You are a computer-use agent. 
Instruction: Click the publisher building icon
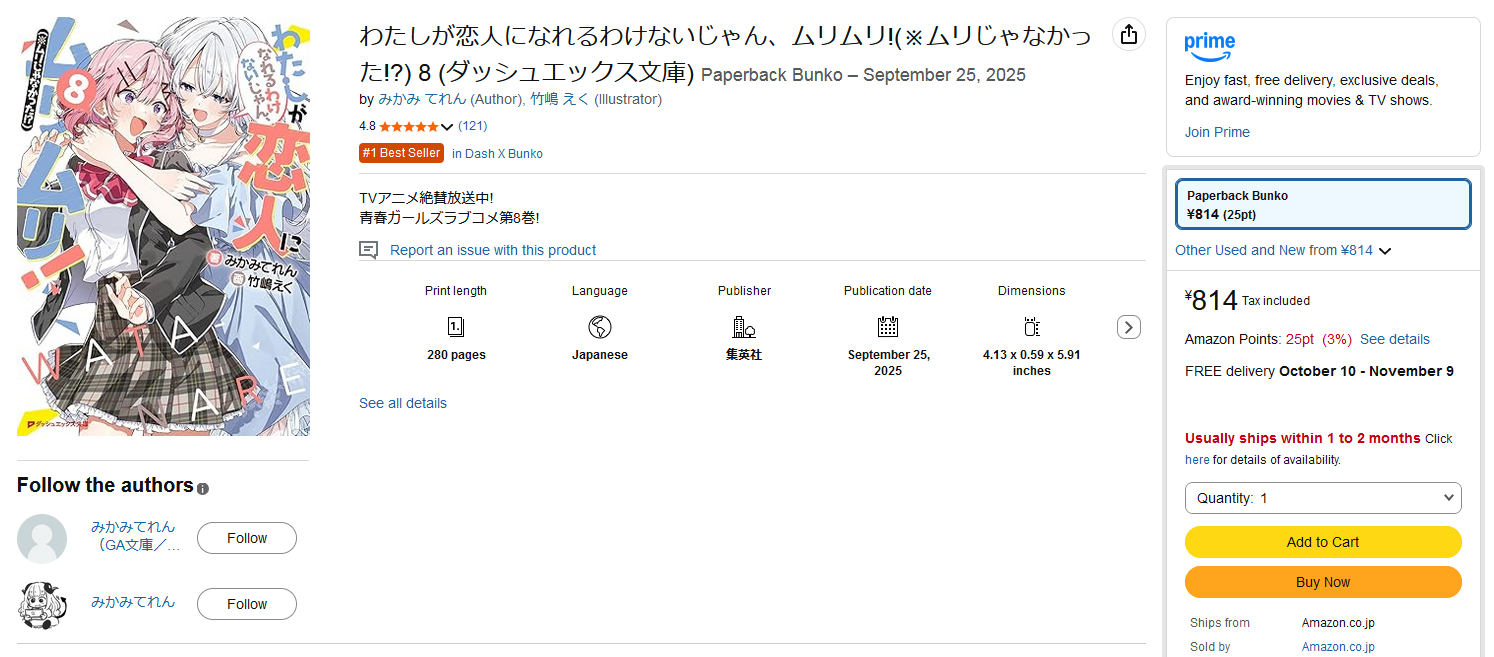point(744,327)
